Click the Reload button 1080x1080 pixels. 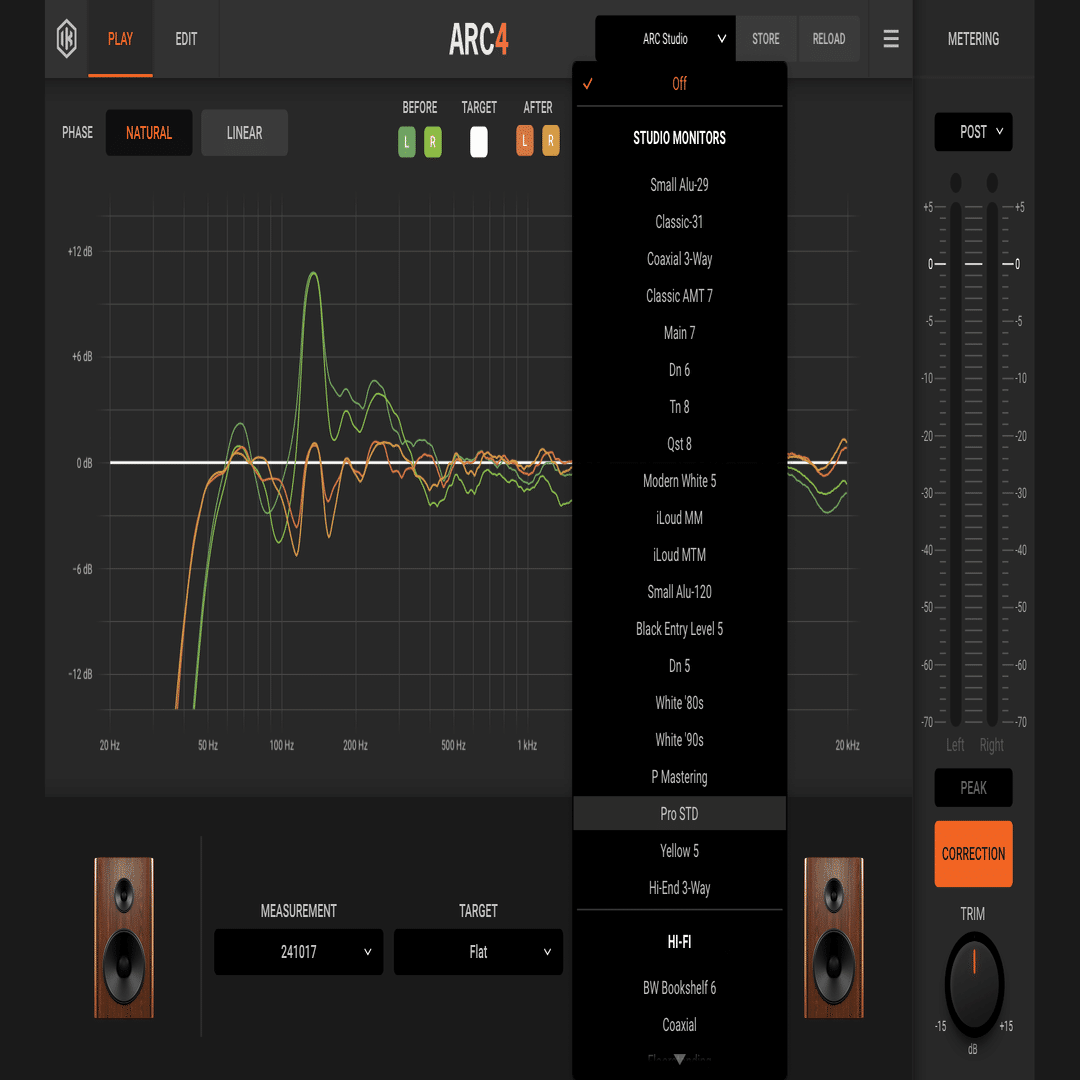point(829,39)
